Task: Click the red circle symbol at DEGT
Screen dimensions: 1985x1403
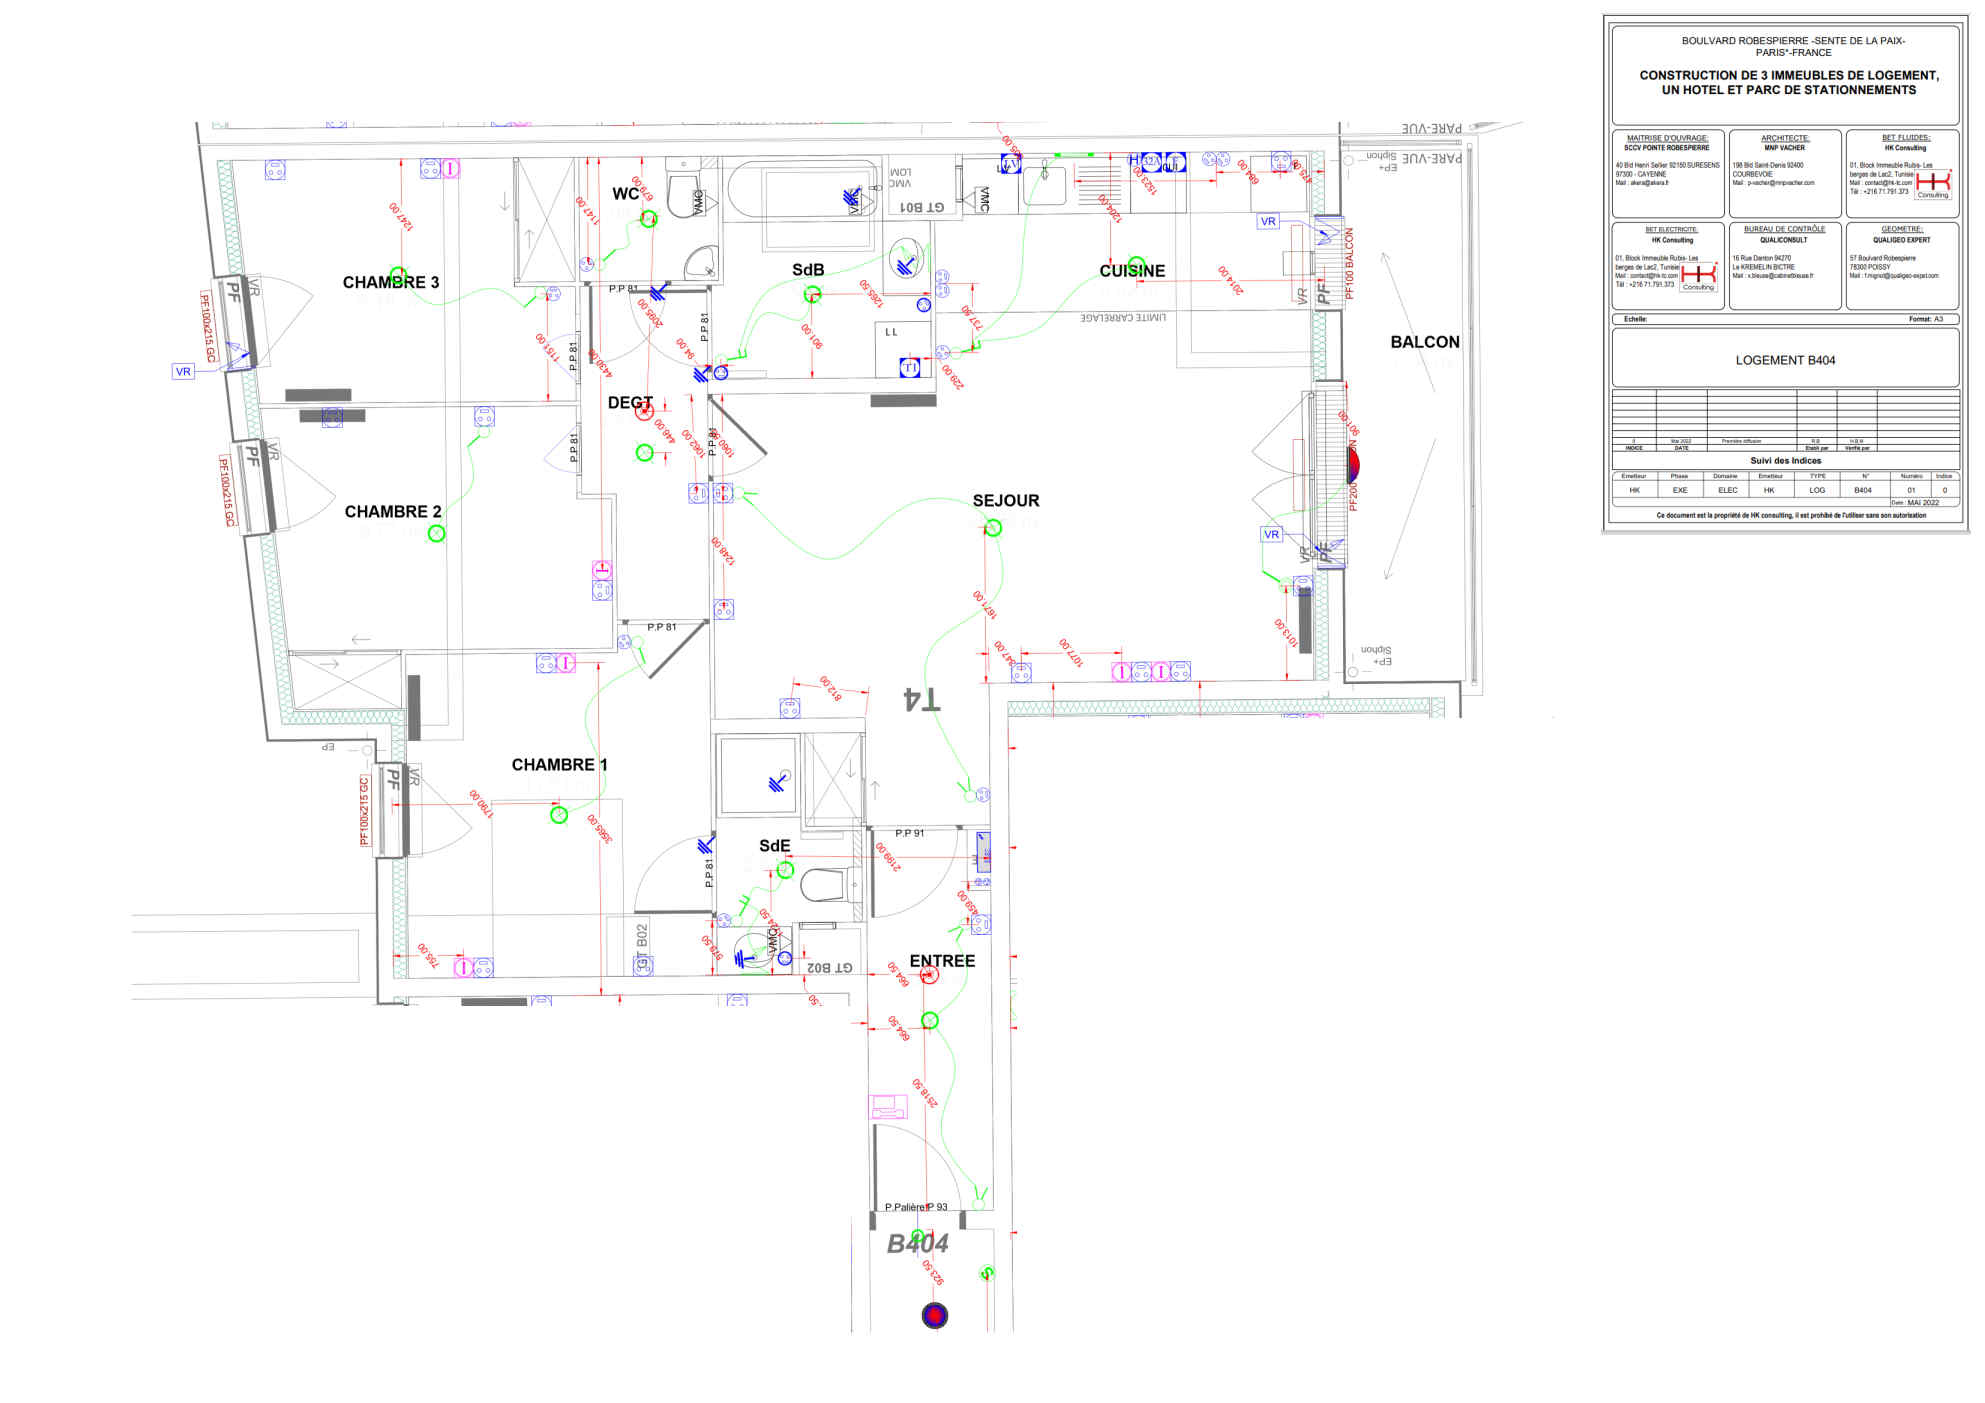Action: click(x=645, y=411)
